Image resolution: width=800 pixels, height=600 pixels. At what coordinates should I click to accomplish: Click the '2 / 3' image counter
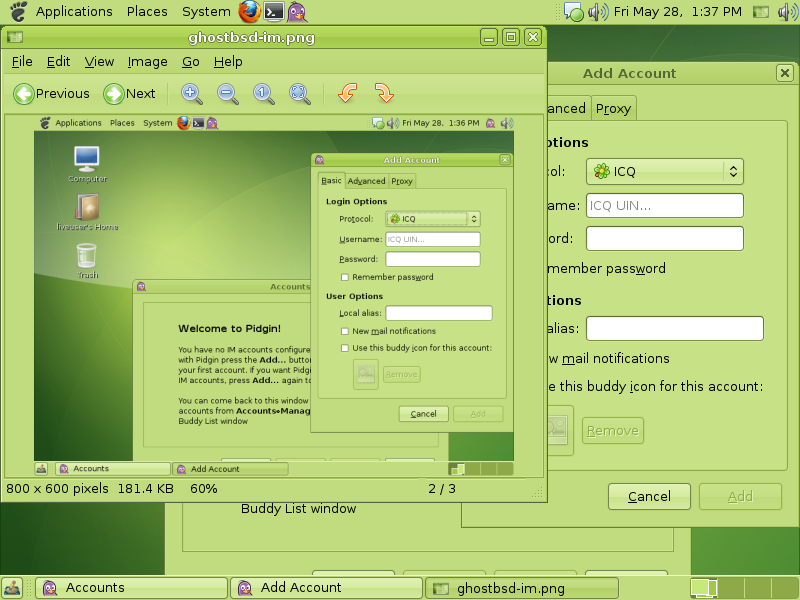pyautogui.click(x=442, y=489)
